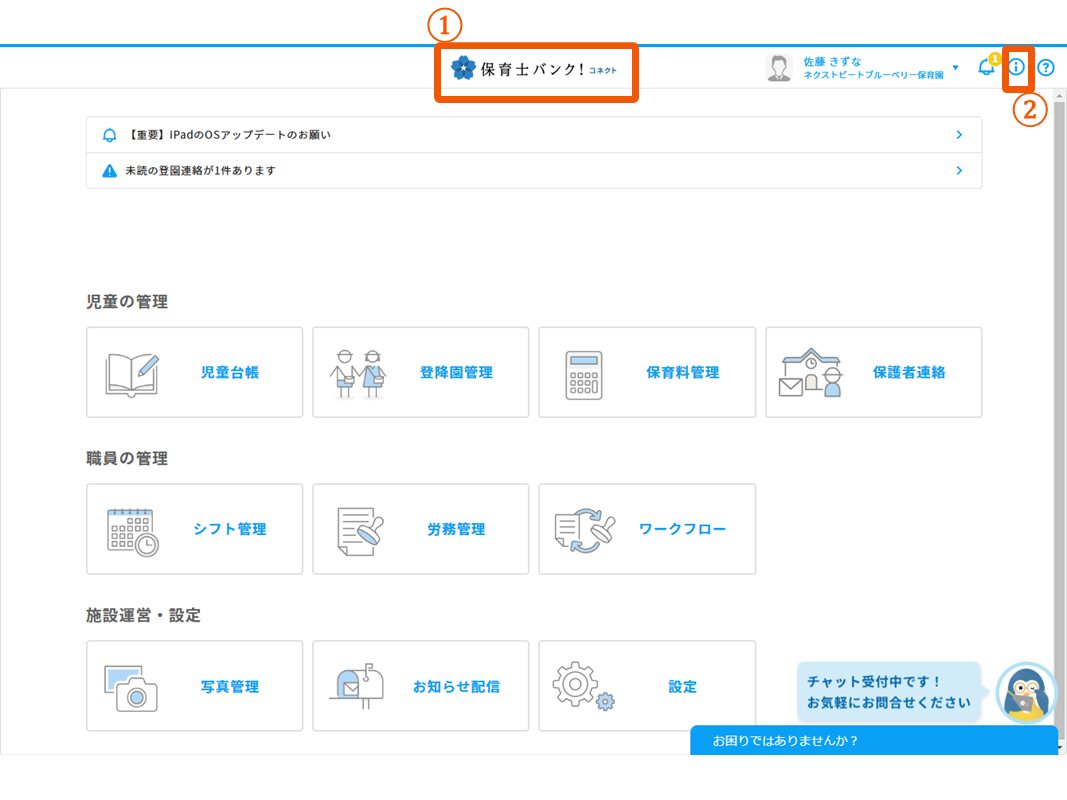
Task: Open help via the question mark icon
Action: click(1046, 67)
